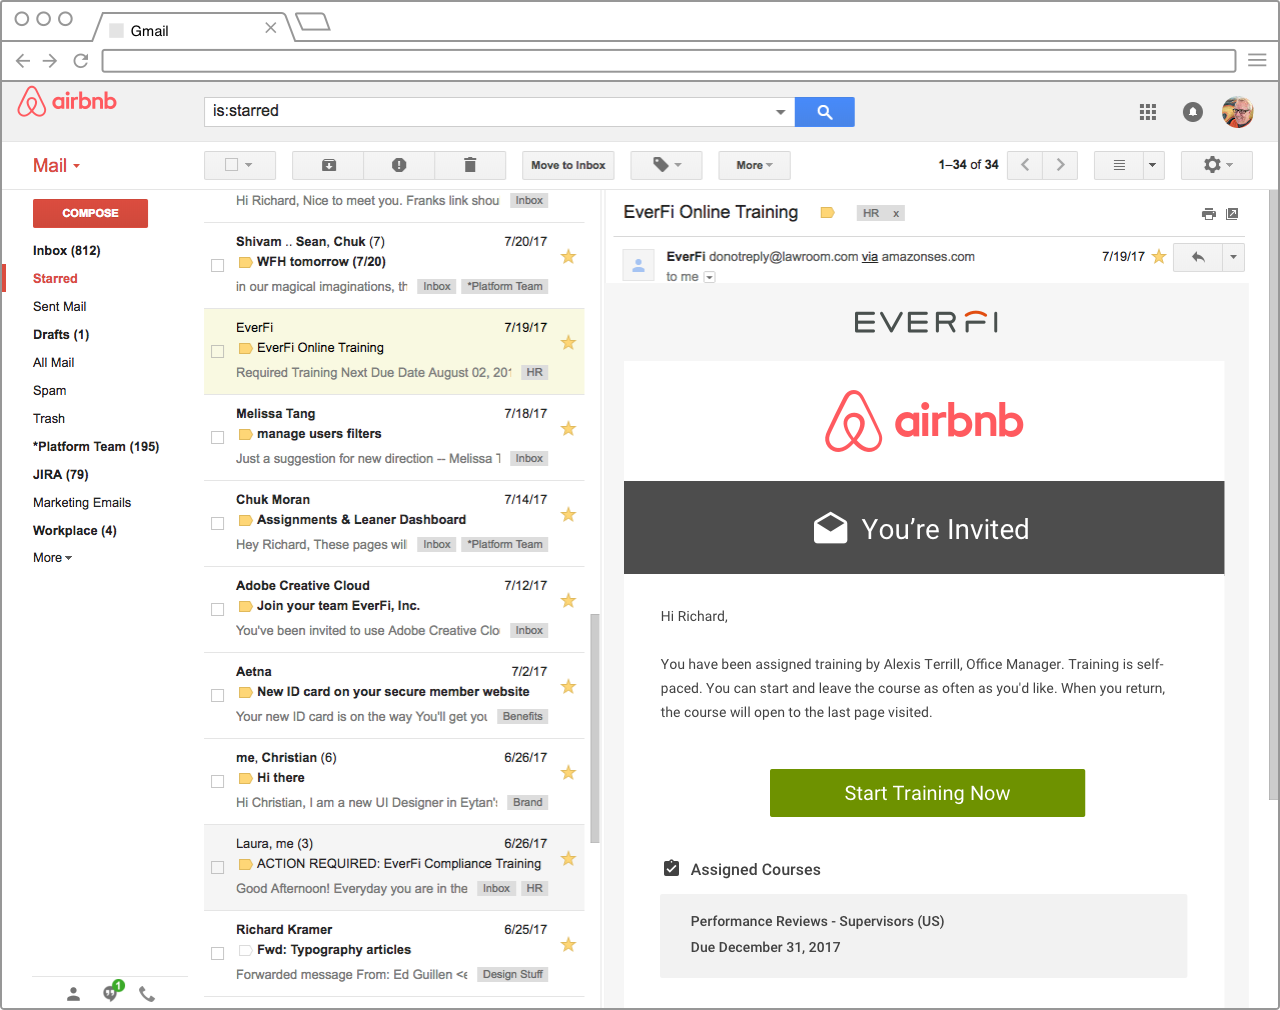Click the message list scrollbar
The width and height of the screenshot is (1280, 1010).
[595, 728]
